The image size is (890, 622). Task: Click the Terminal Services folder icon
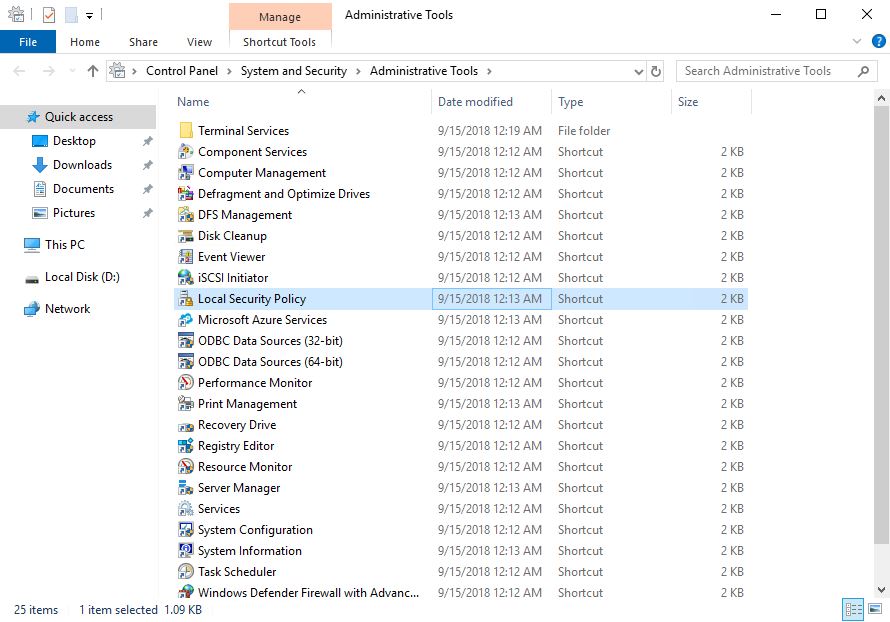186,131
